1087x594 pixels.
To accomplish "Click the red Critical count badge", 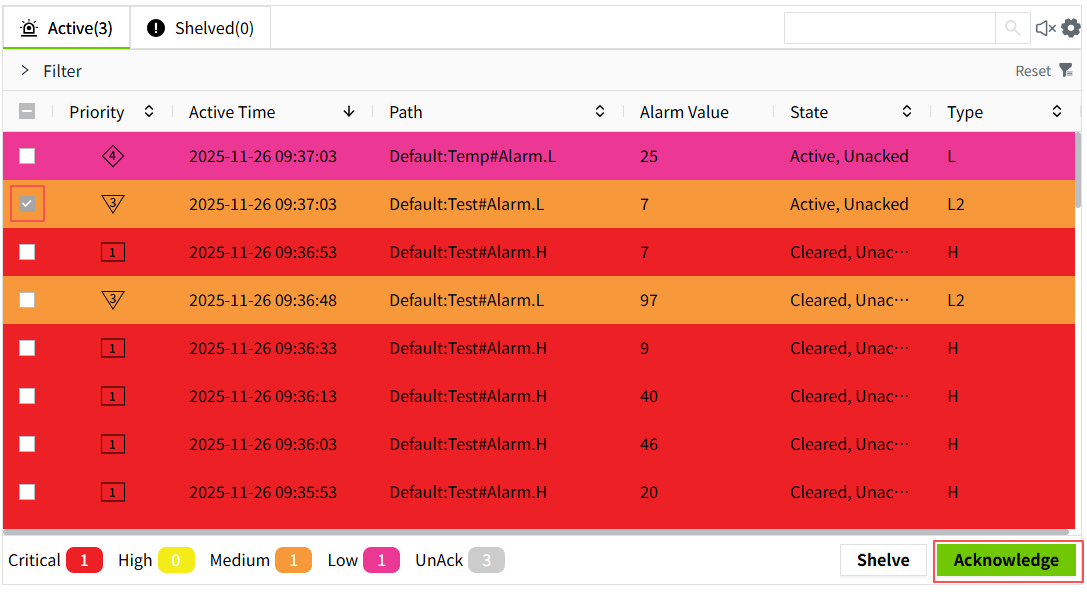I will pos(84,561).
